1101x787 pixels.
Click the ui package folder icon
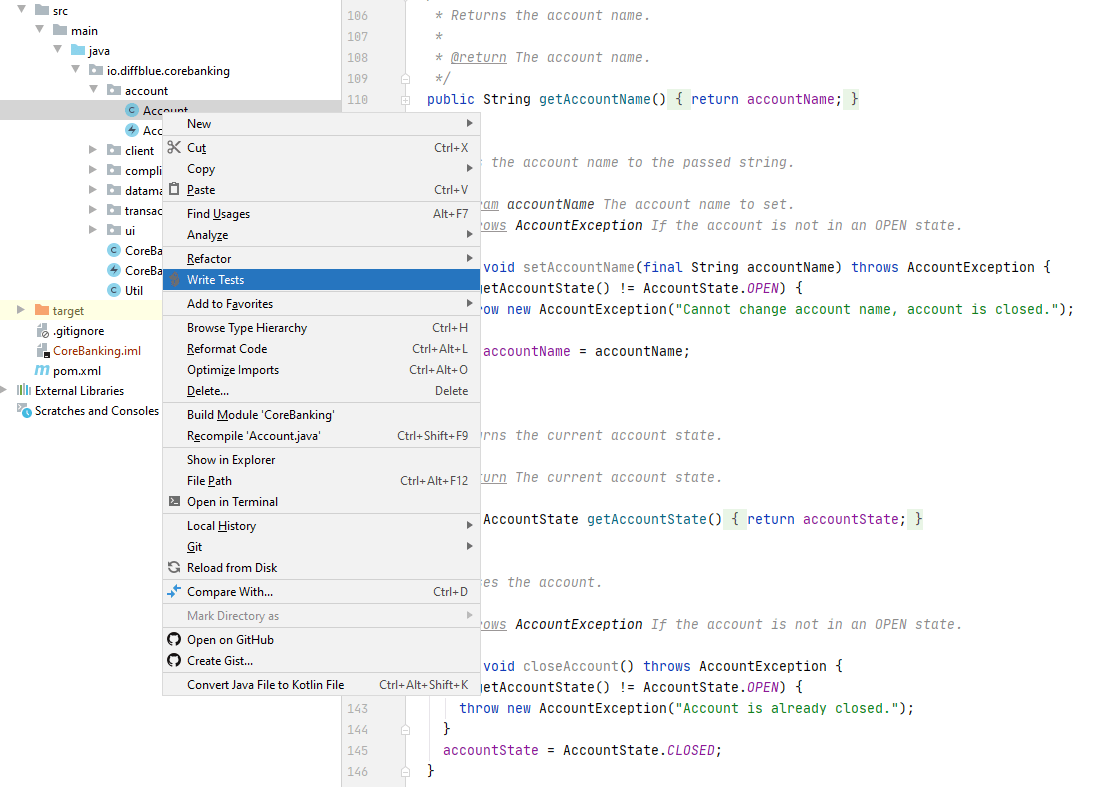tap(114, 230)
